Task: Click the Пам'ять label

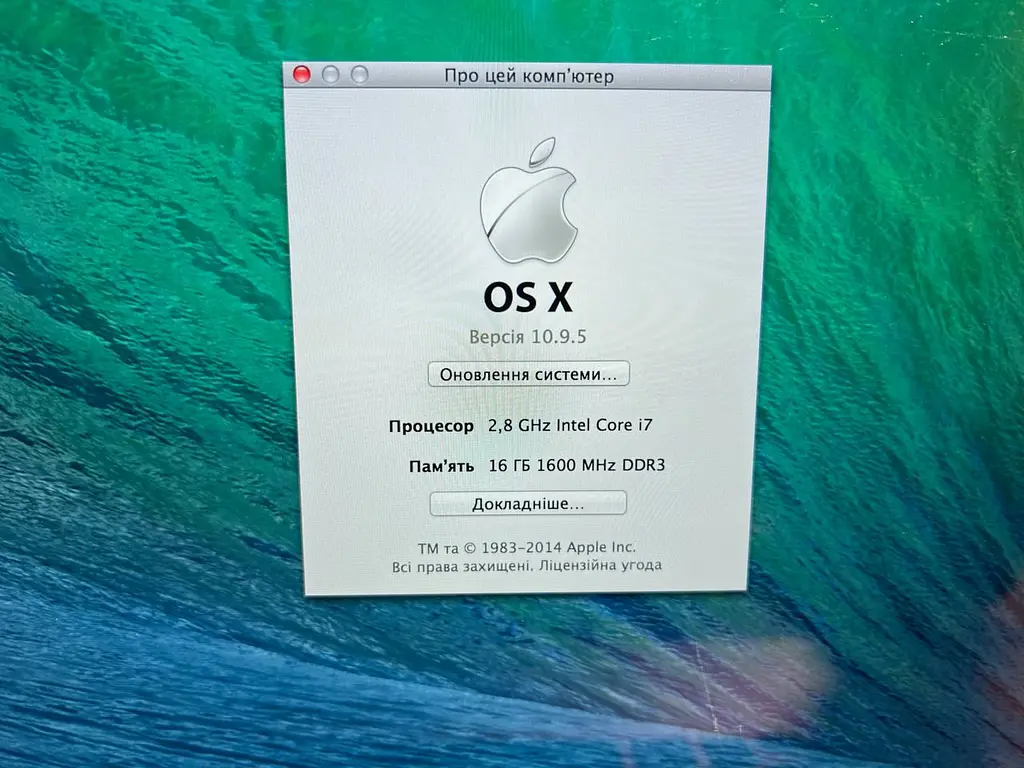Action: pos(441,466)
